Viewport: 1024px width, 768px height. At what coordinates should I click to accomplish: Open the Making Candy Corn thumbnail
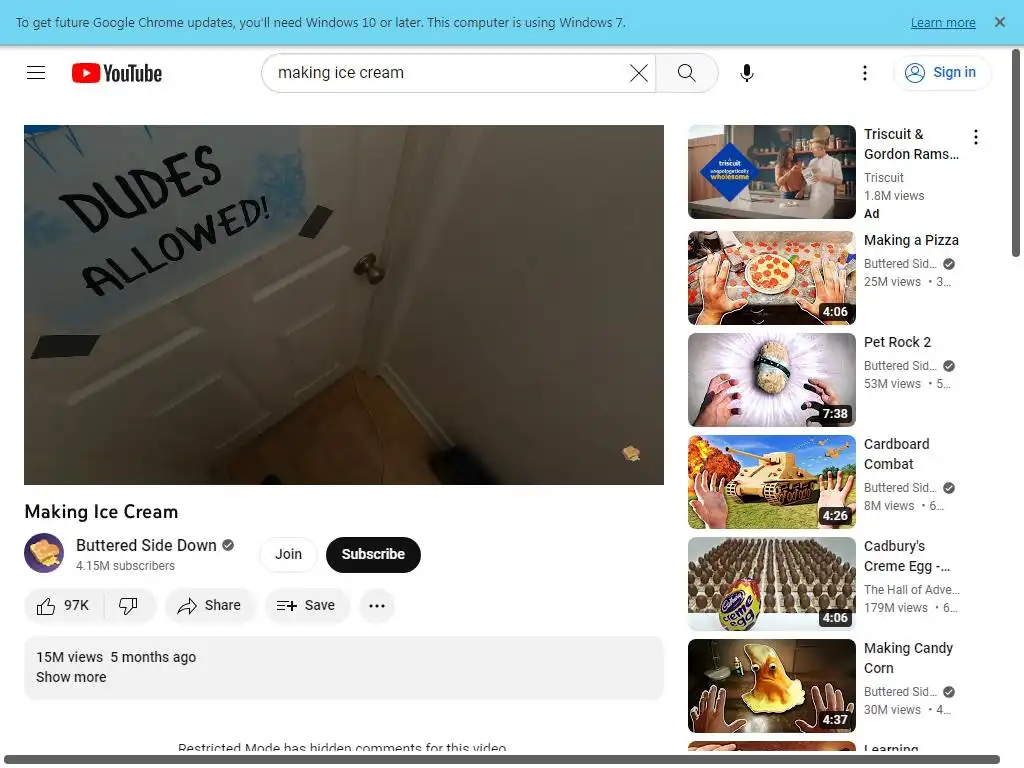[771, 686]
